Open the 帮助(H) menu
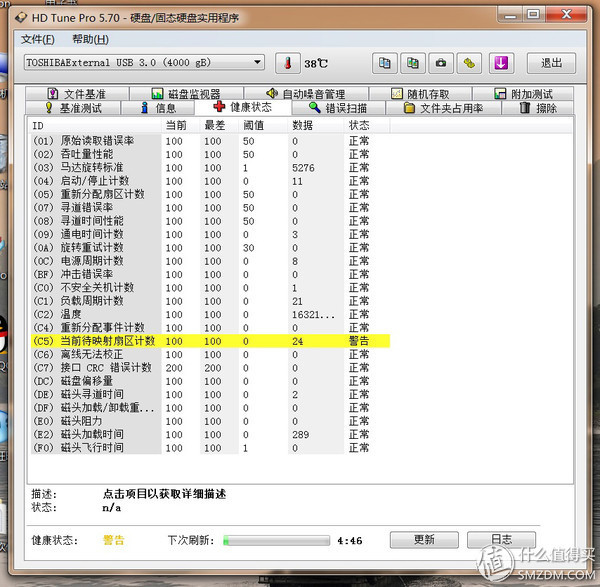600x587 pixels. click(x=90, y=39)
